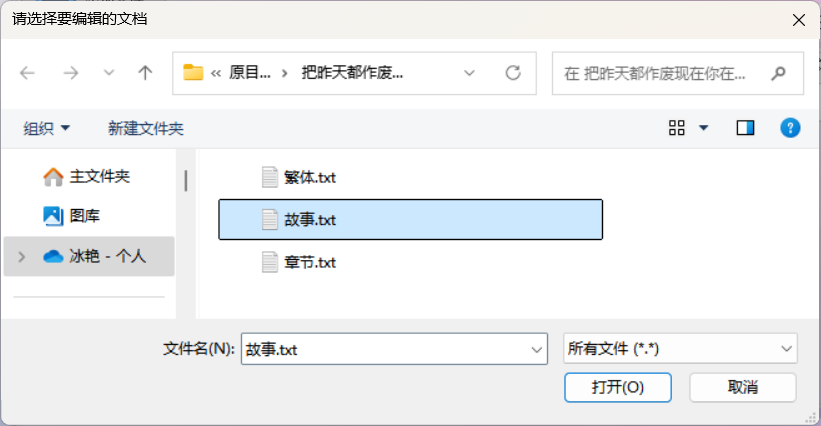Expand the address bar history dropdown

pyautogui.click(x=469, y=73)
